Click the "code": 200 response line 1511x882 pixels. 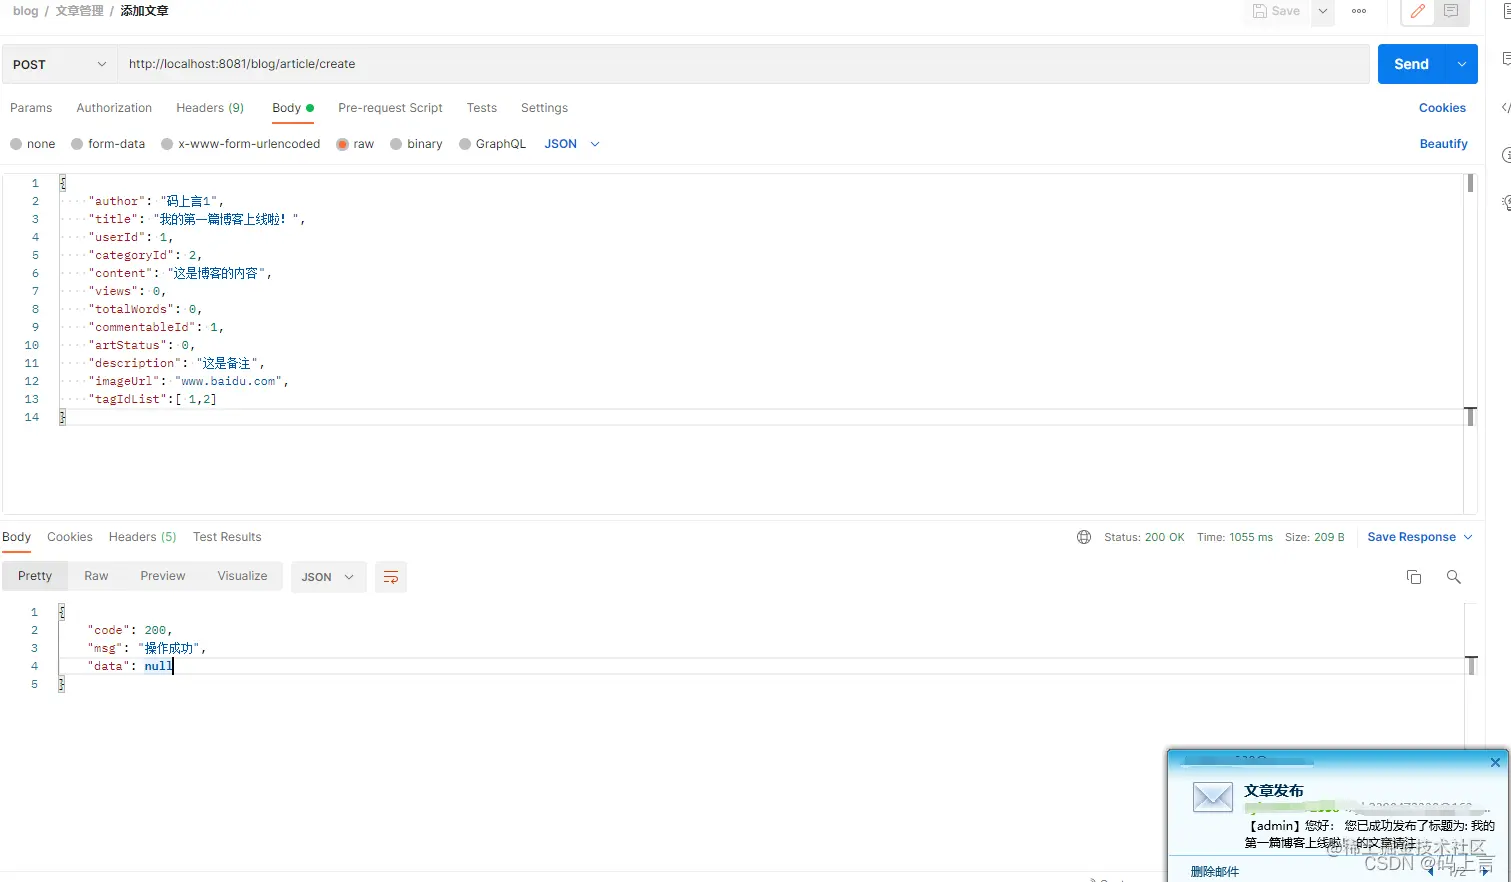click(130, 630)
